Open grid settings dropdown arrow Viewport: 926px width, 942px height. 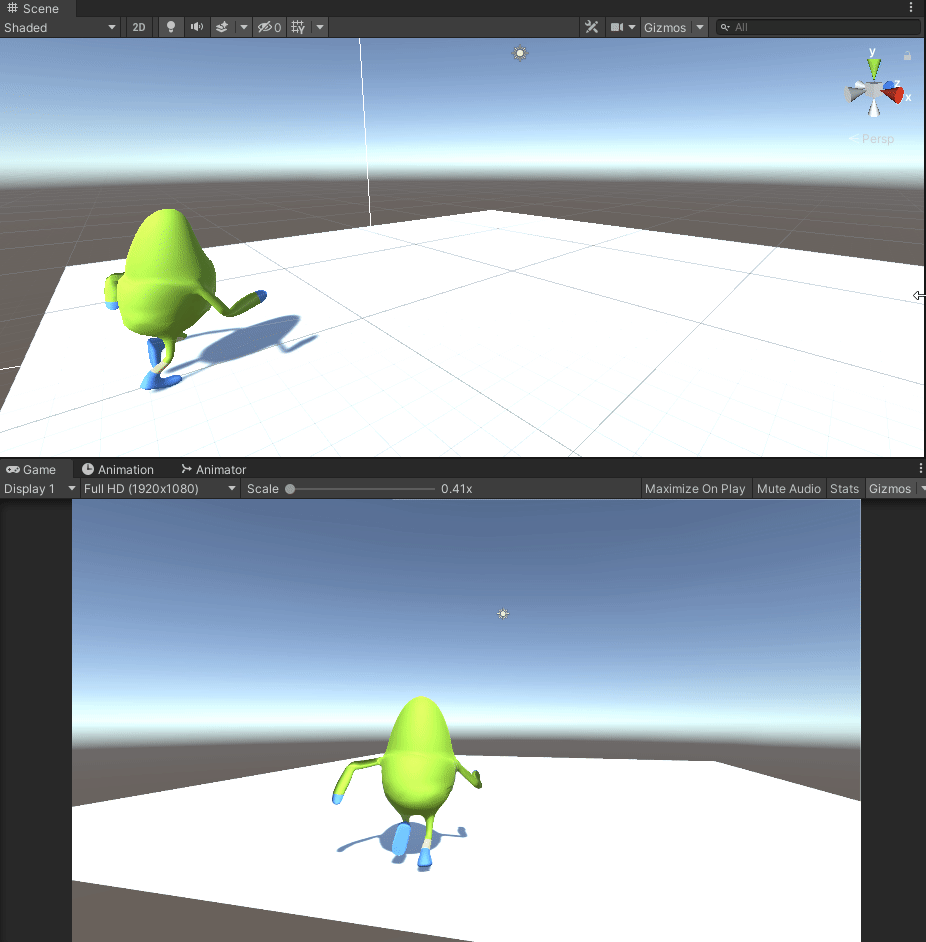point(320,28)
